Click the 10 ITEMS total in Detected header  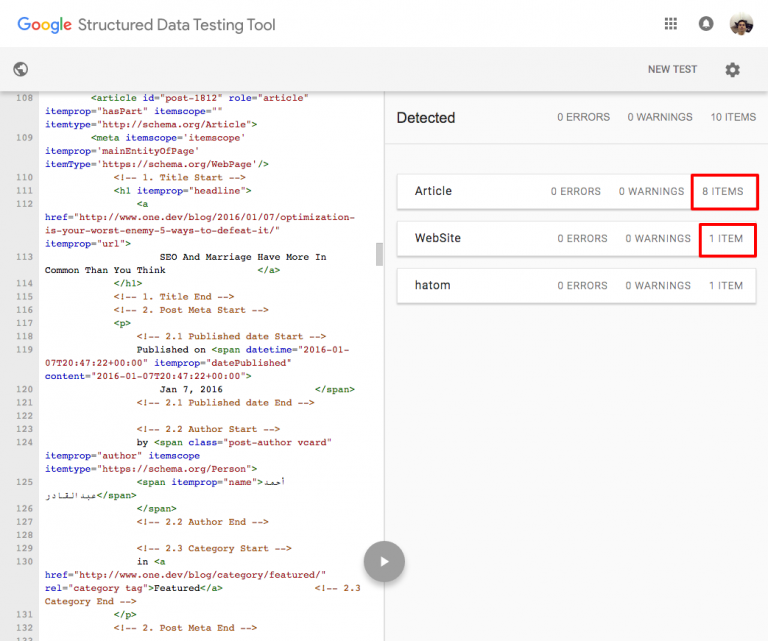click(x=733, y=117)
